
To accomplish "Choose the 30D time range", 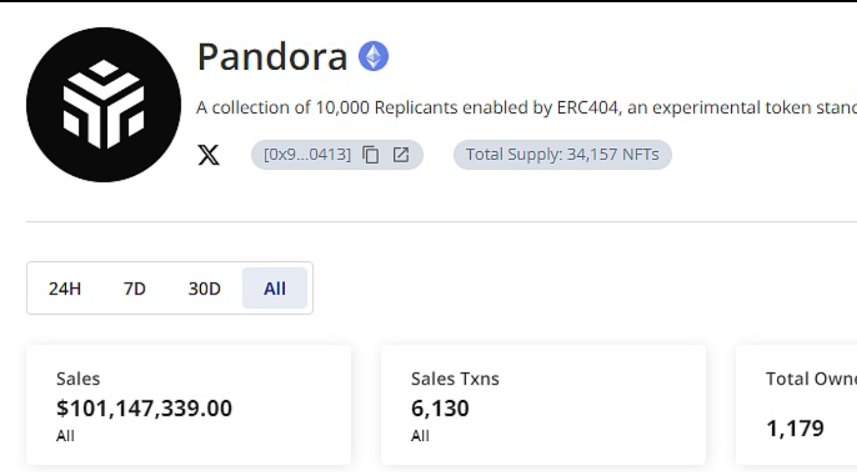I will point(204,289).
